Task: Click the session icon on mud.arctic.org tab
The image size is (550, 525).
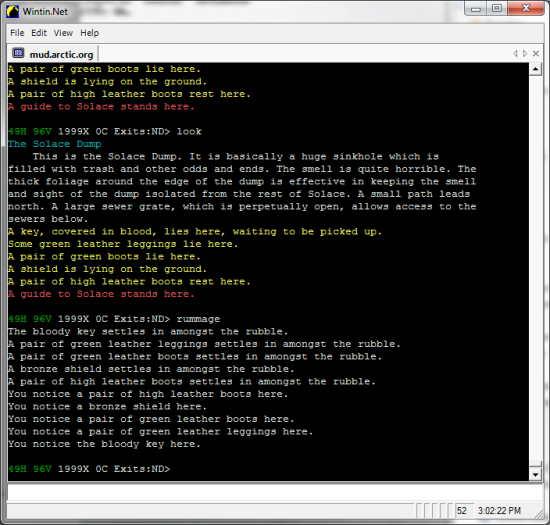Action: tap(18, 53)
